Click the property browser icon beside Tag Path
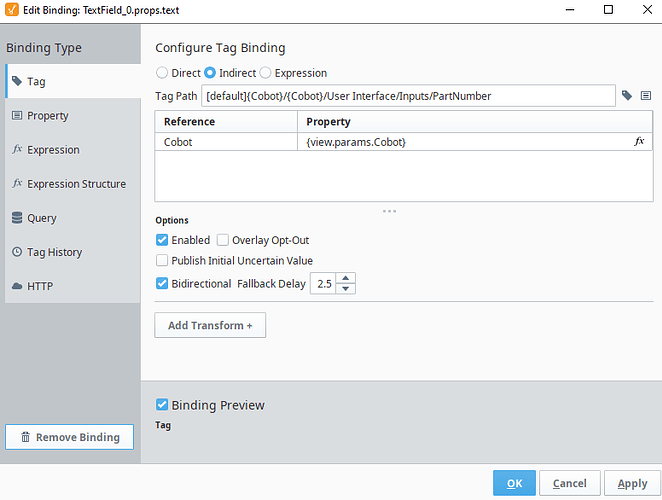662x500 pixels. coord(646,96)
